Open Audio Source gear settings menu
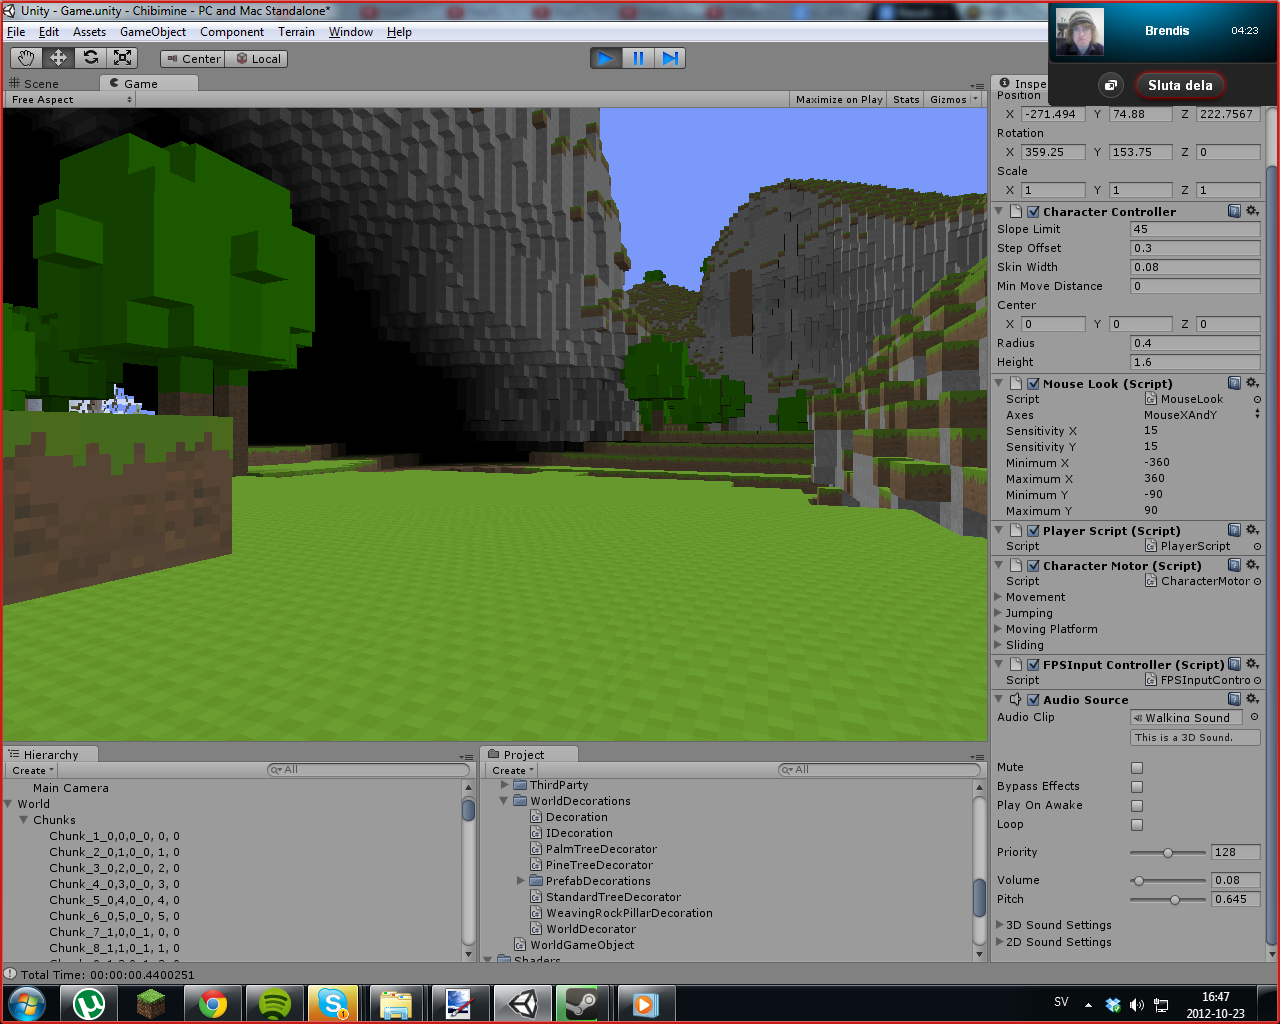Screen dimensions: 1280x1024 (1252, 699)
